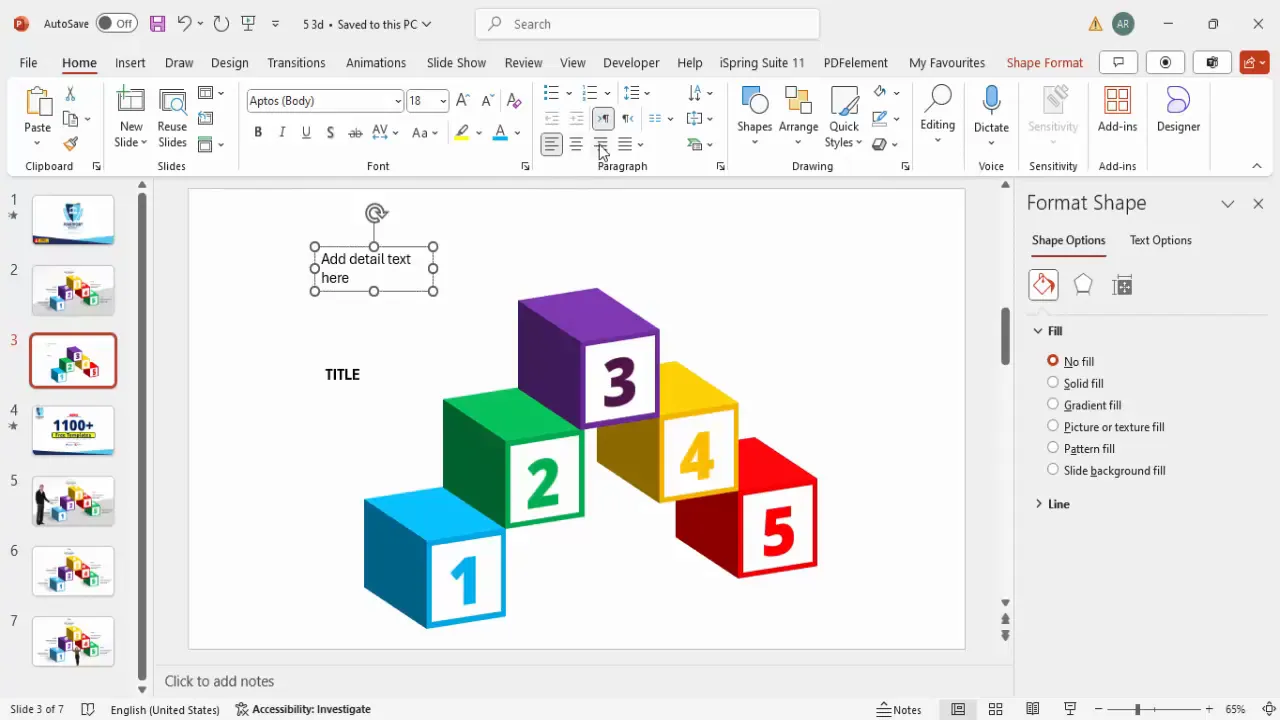Click the Cut scissors icon
Viewport: 1280px width, 720px height.
click(x=70, y=94)
